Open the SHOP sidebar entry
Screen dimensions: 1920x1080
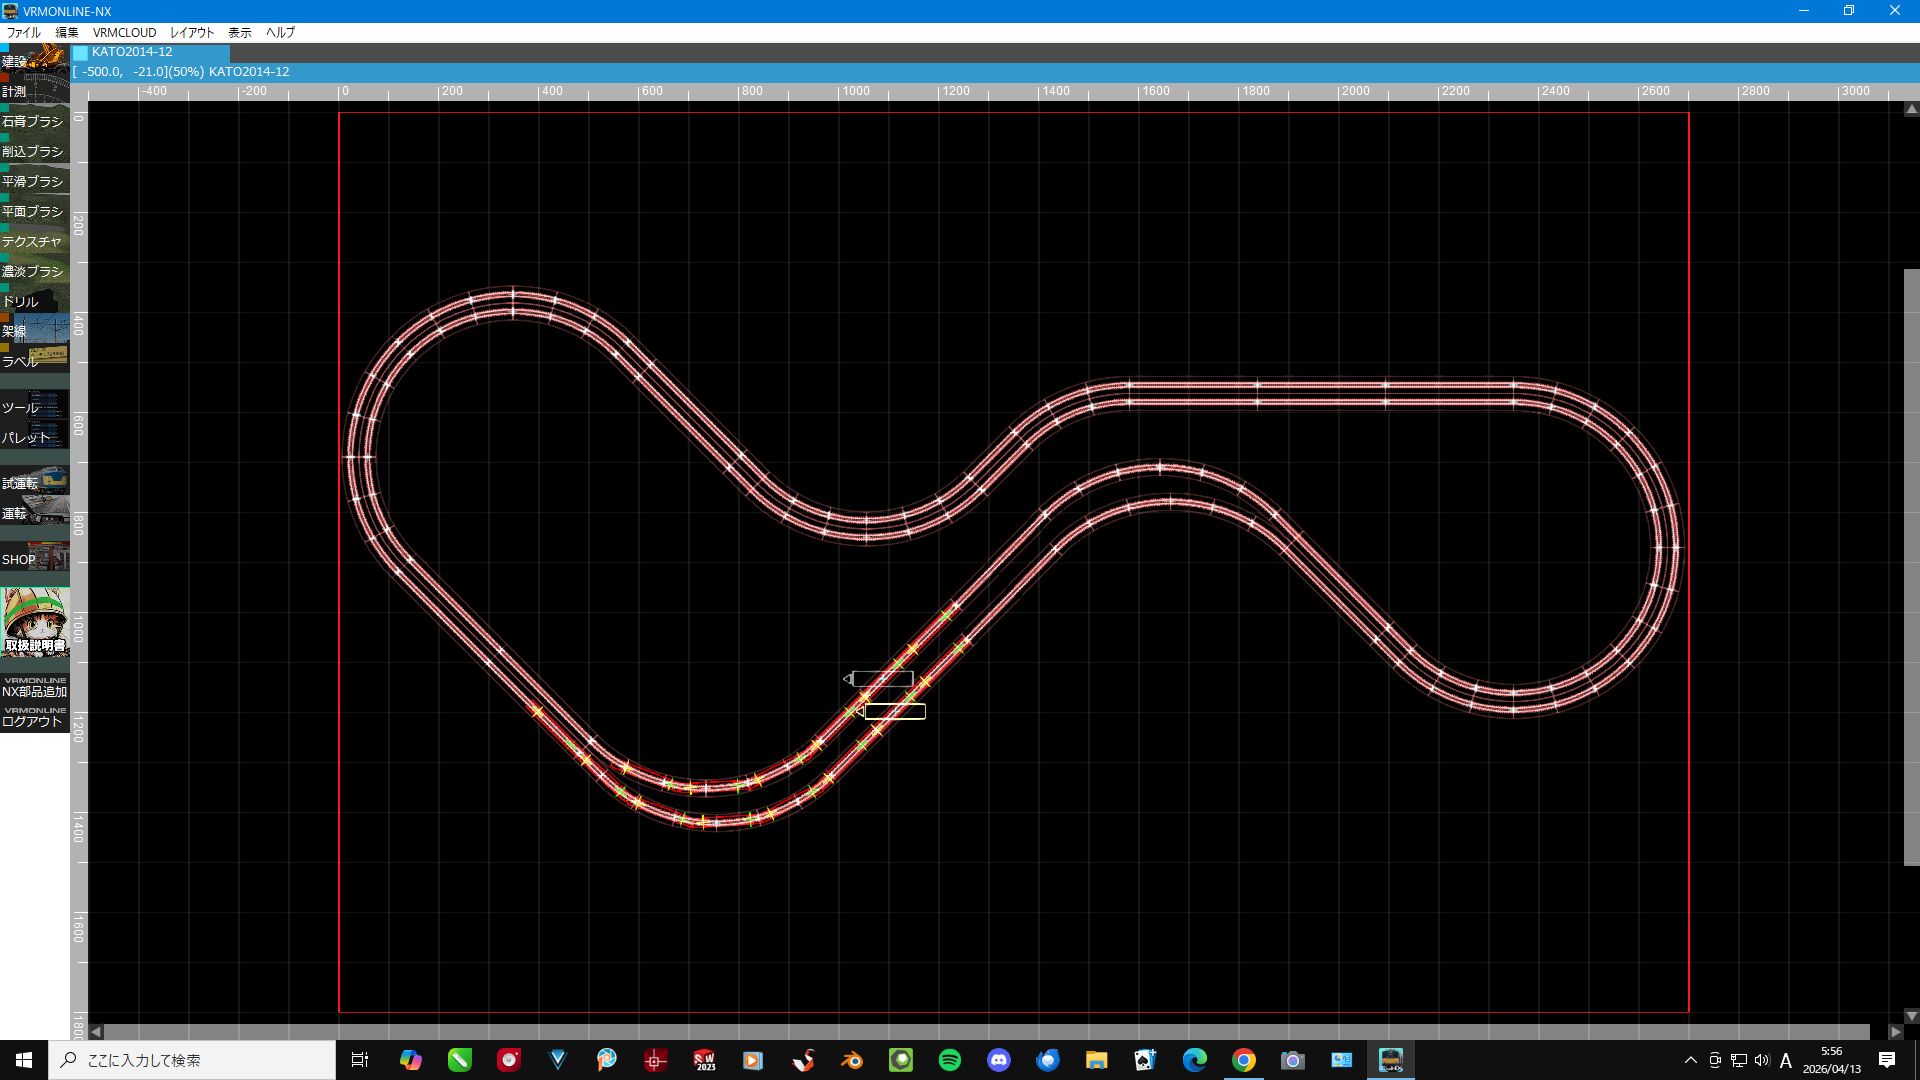35,558
